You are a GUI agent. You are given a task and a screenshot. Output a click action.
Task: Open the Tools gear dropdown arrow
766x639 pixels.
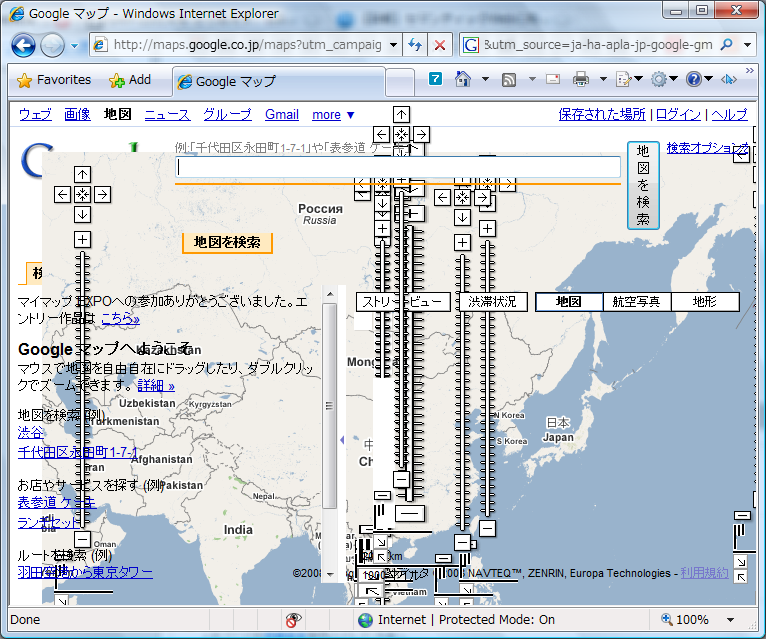click(x=674, y=79)
